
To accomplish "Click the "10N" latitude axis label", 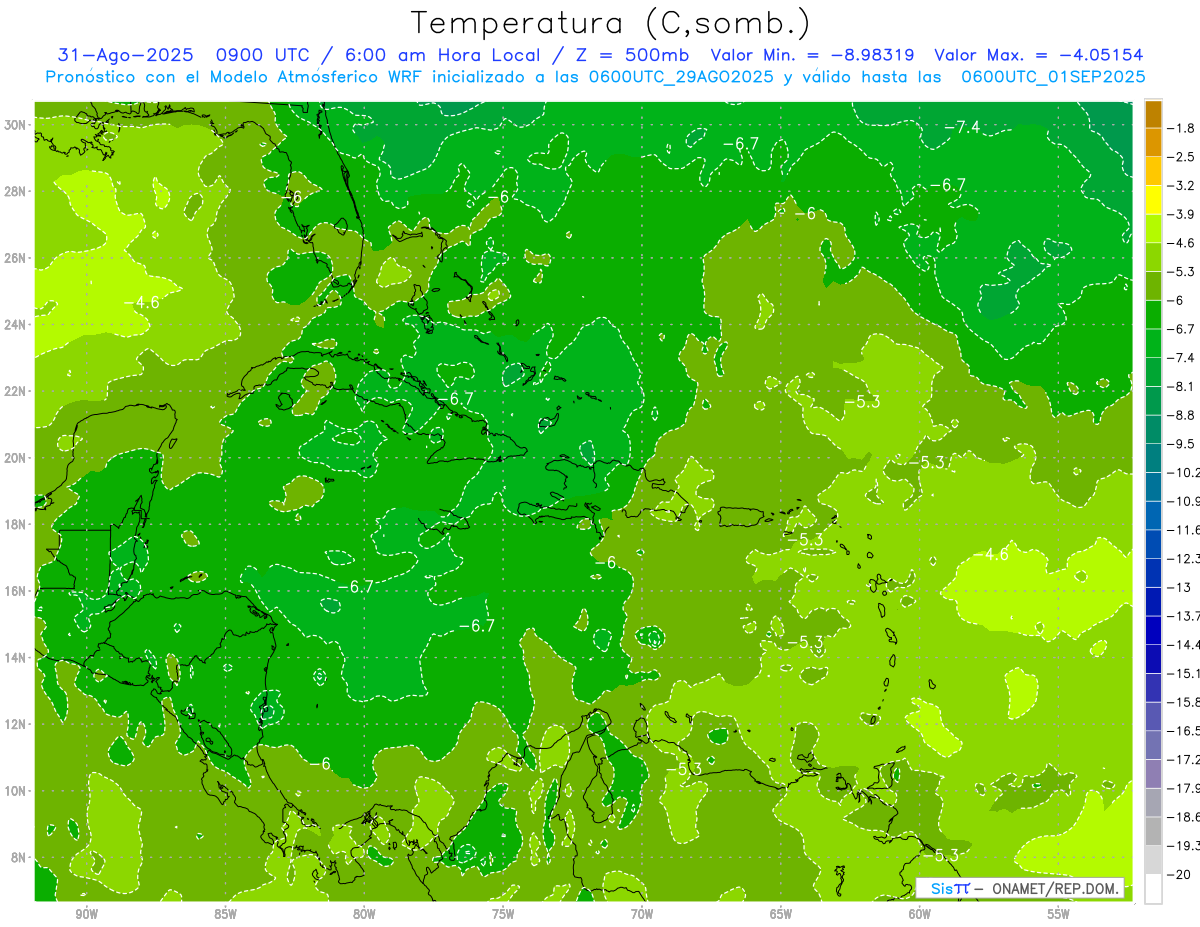I will (15, 791).
